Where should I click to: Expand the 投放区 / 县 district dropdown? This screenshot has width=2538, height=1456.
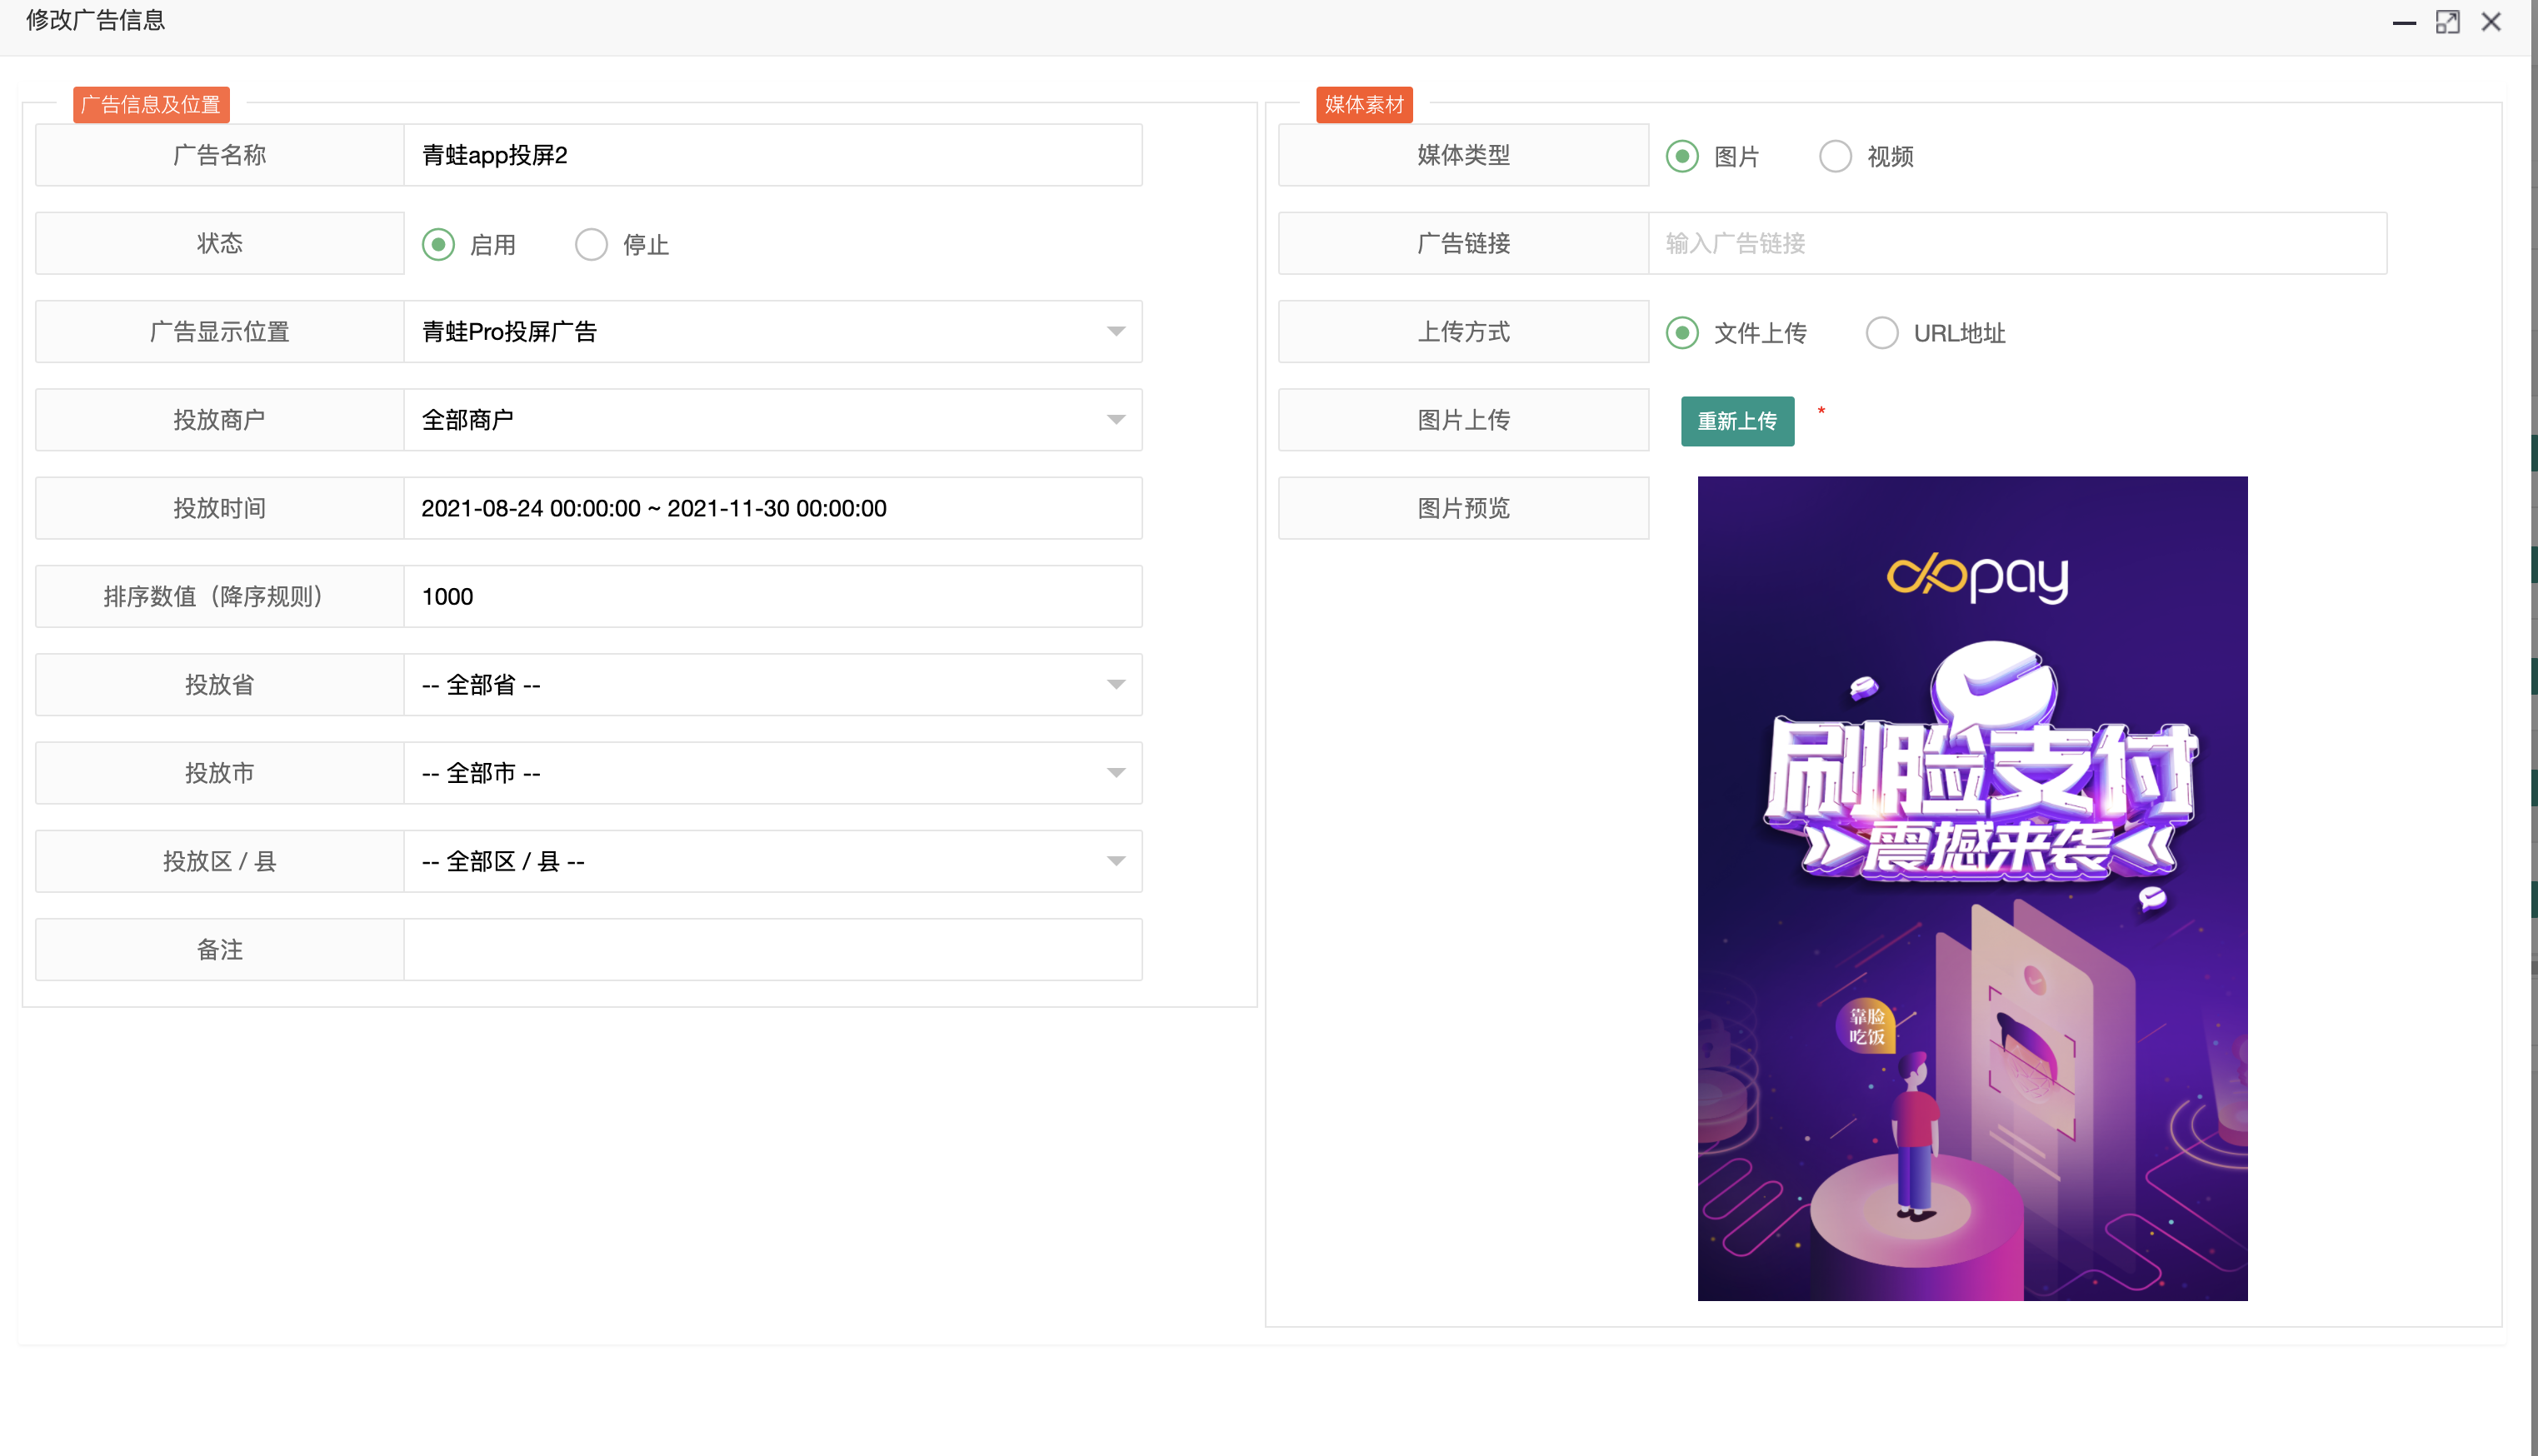[x=773, y=860]
